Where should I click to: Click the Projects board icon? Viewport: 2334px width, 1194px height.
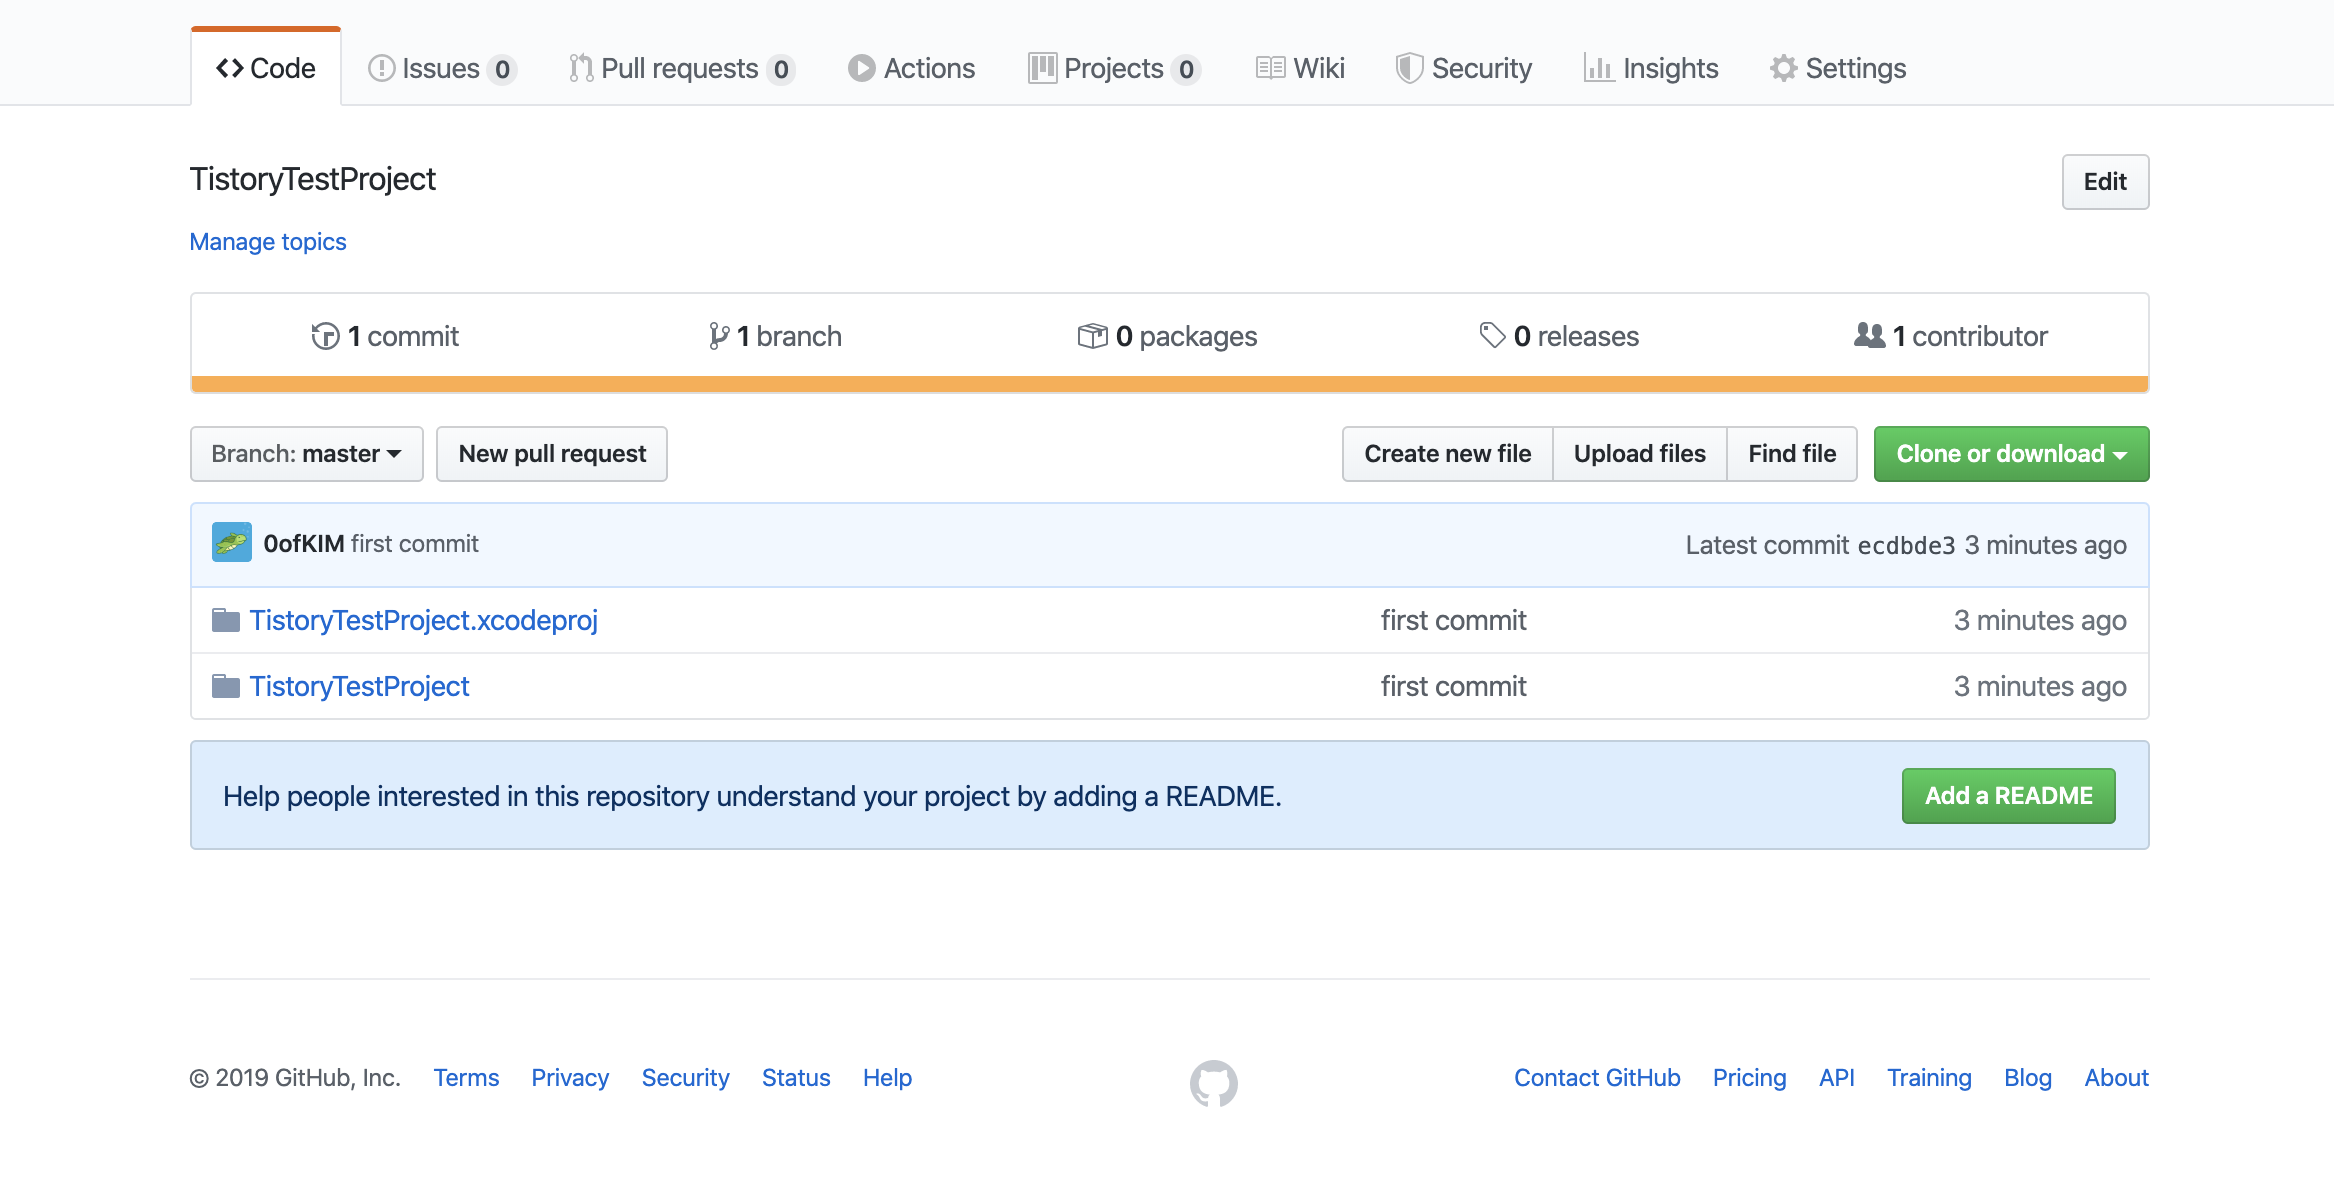(x=1042, y=68)
